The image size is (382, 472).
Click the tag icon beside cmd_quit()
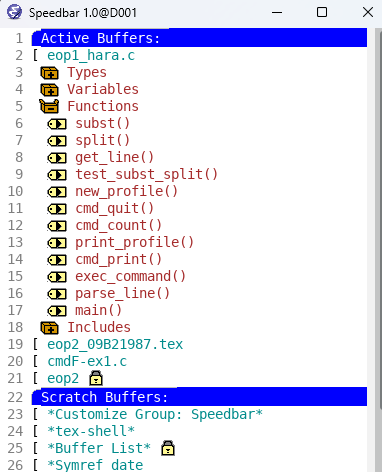57,209
